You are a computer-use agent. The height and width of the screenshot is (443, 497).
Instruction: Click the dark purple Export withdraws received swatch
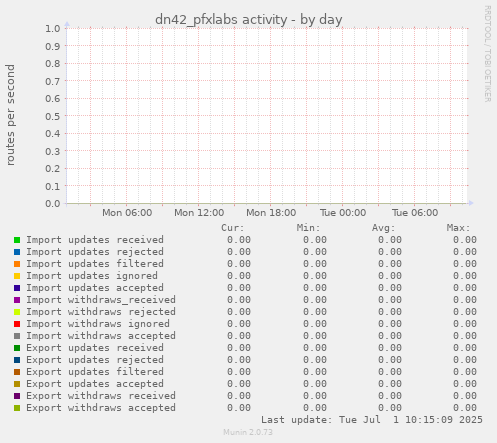17,396
